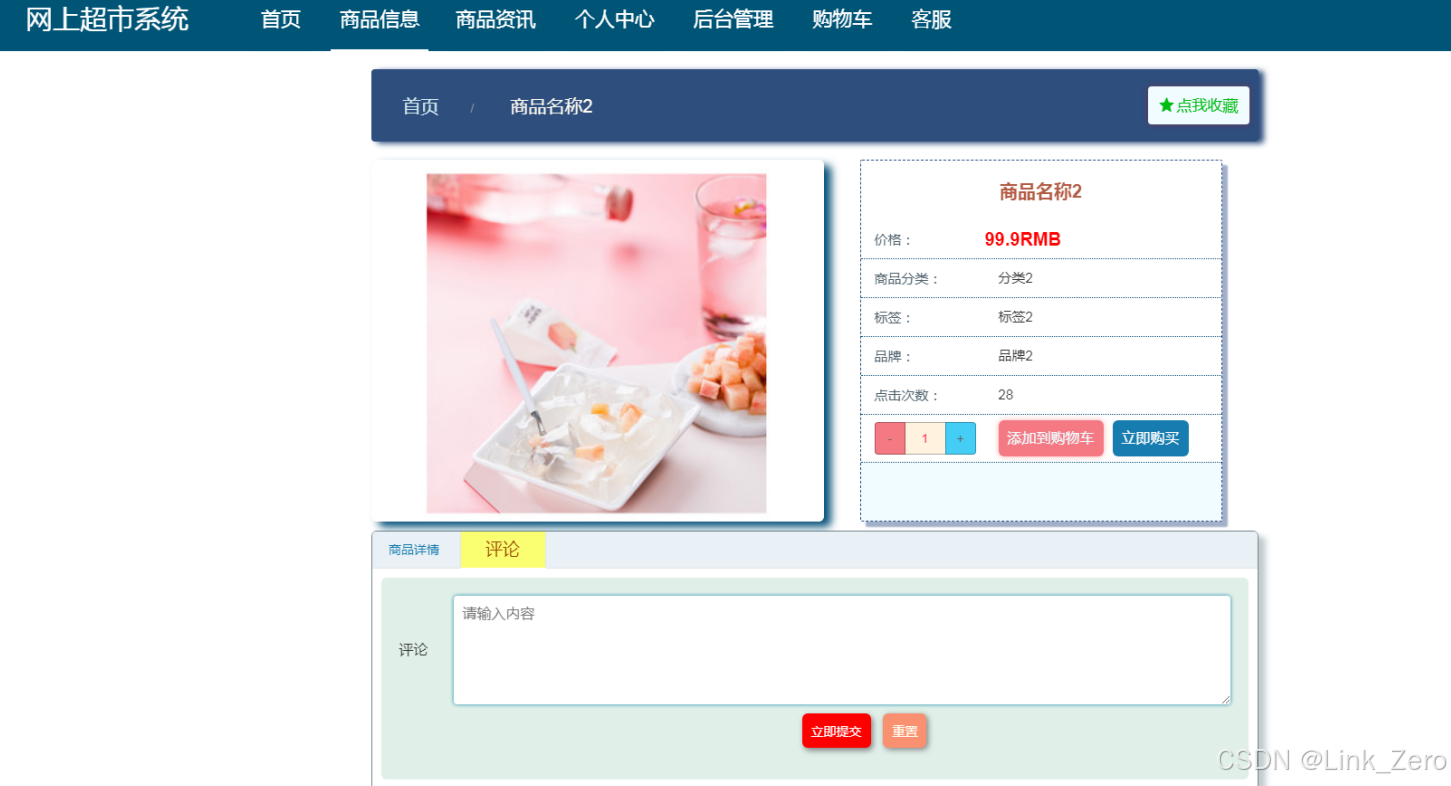This screenshot has height=786, width=1451.
Task: Reset the comment form via 重置
Action: coord(904,731)
